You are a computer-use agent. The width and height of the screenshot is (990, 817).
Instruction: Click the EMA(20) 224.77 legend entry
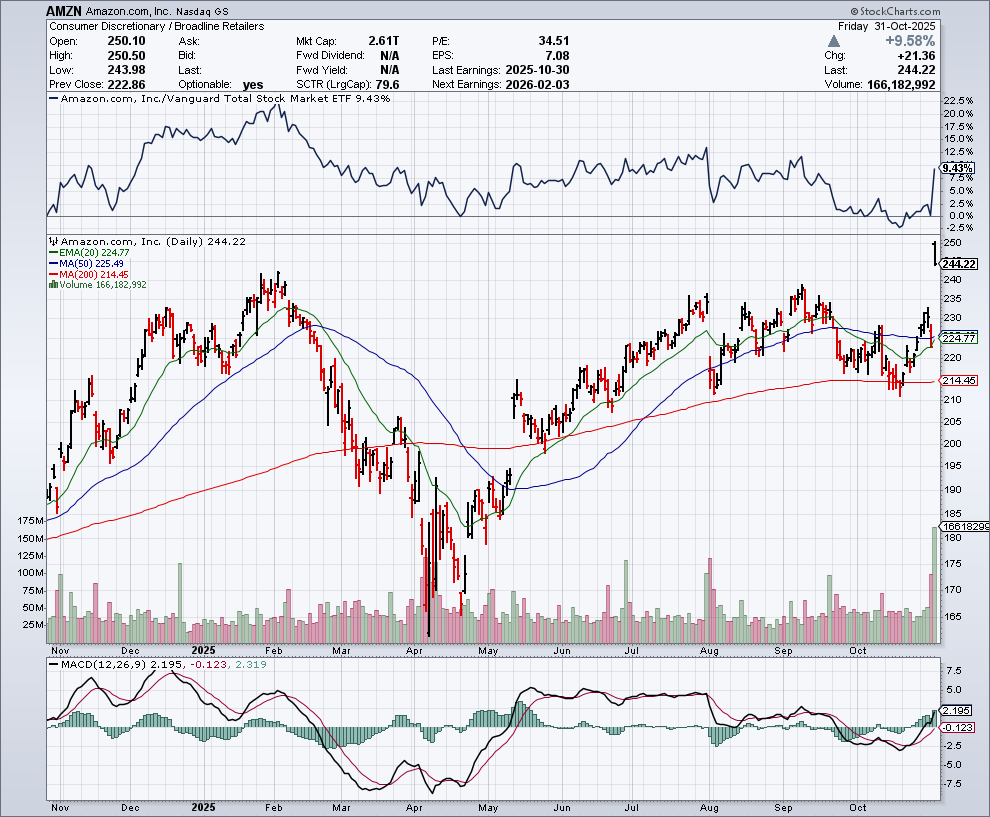click(x=89, y=253)
